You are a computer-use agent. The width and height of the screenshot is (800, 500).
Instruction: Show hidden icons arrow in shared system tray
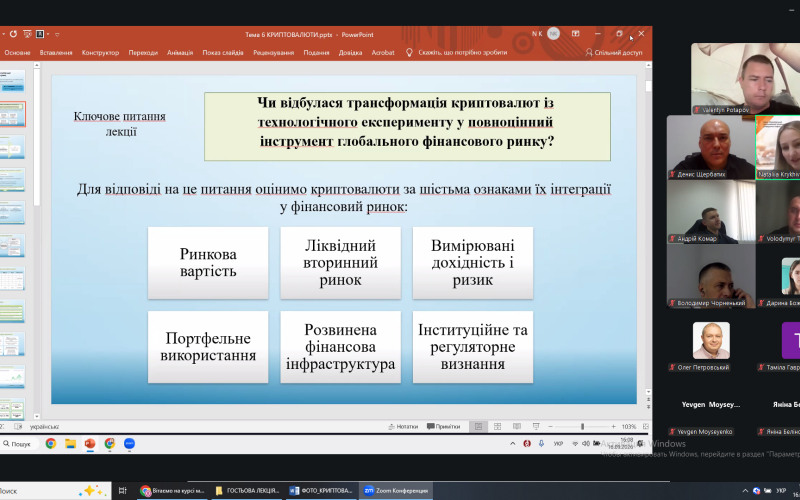(513, 444)
